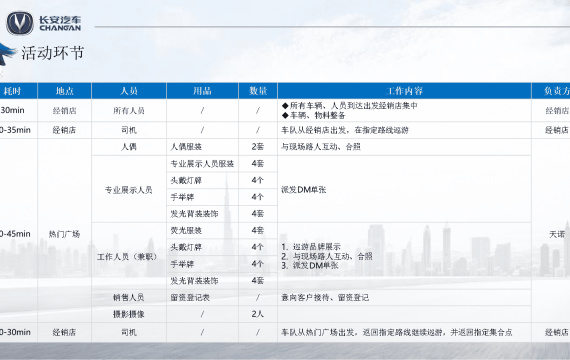Screen dimensions: 570x360
Task: Click the 天诺 responsible party cell
Action: [x=557, y=234]
